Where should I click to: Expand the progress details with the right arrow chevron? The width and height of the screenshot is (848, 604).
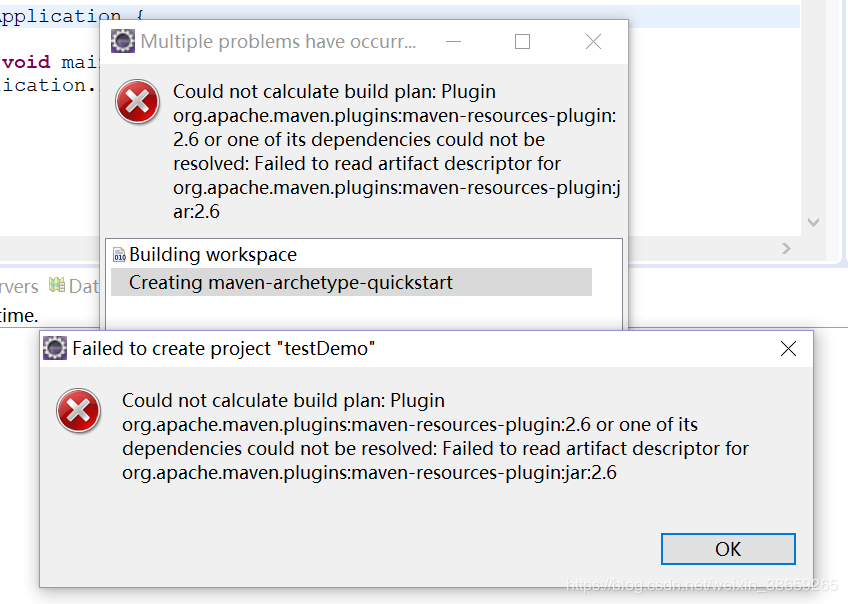click(786, 248)
